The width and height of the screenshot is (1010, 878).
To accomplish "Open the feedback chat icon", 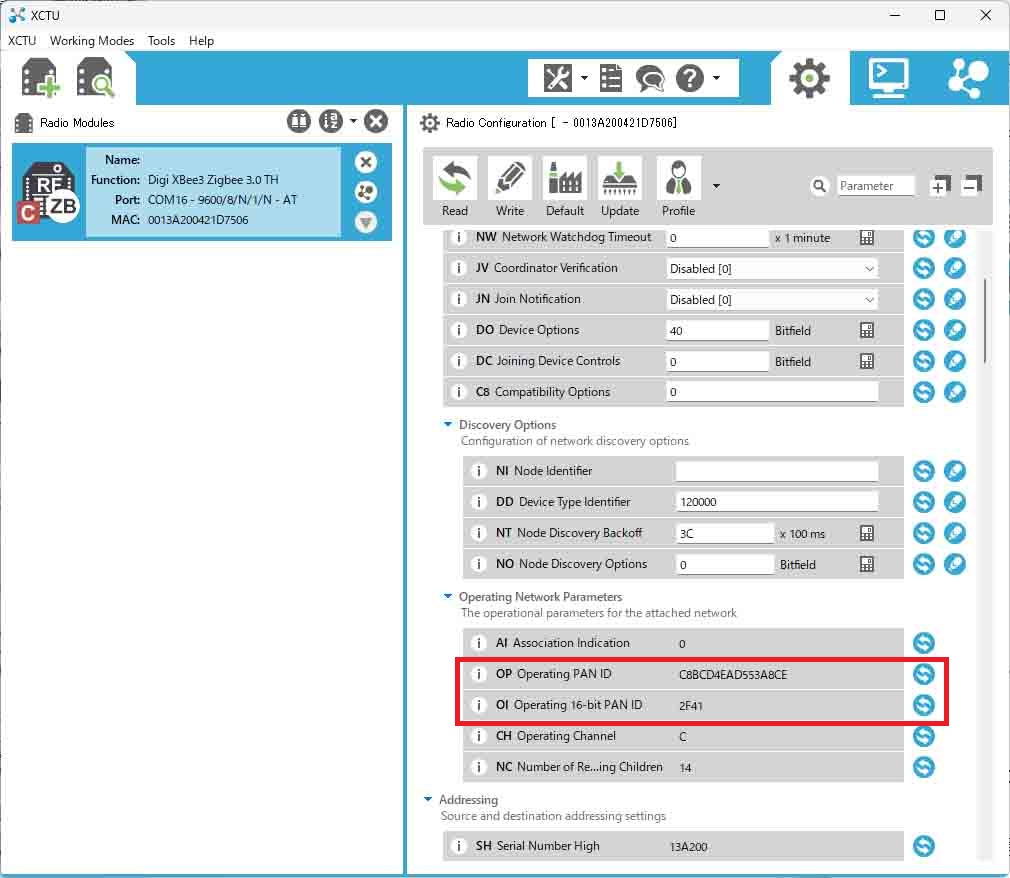I will click(650, 78).
